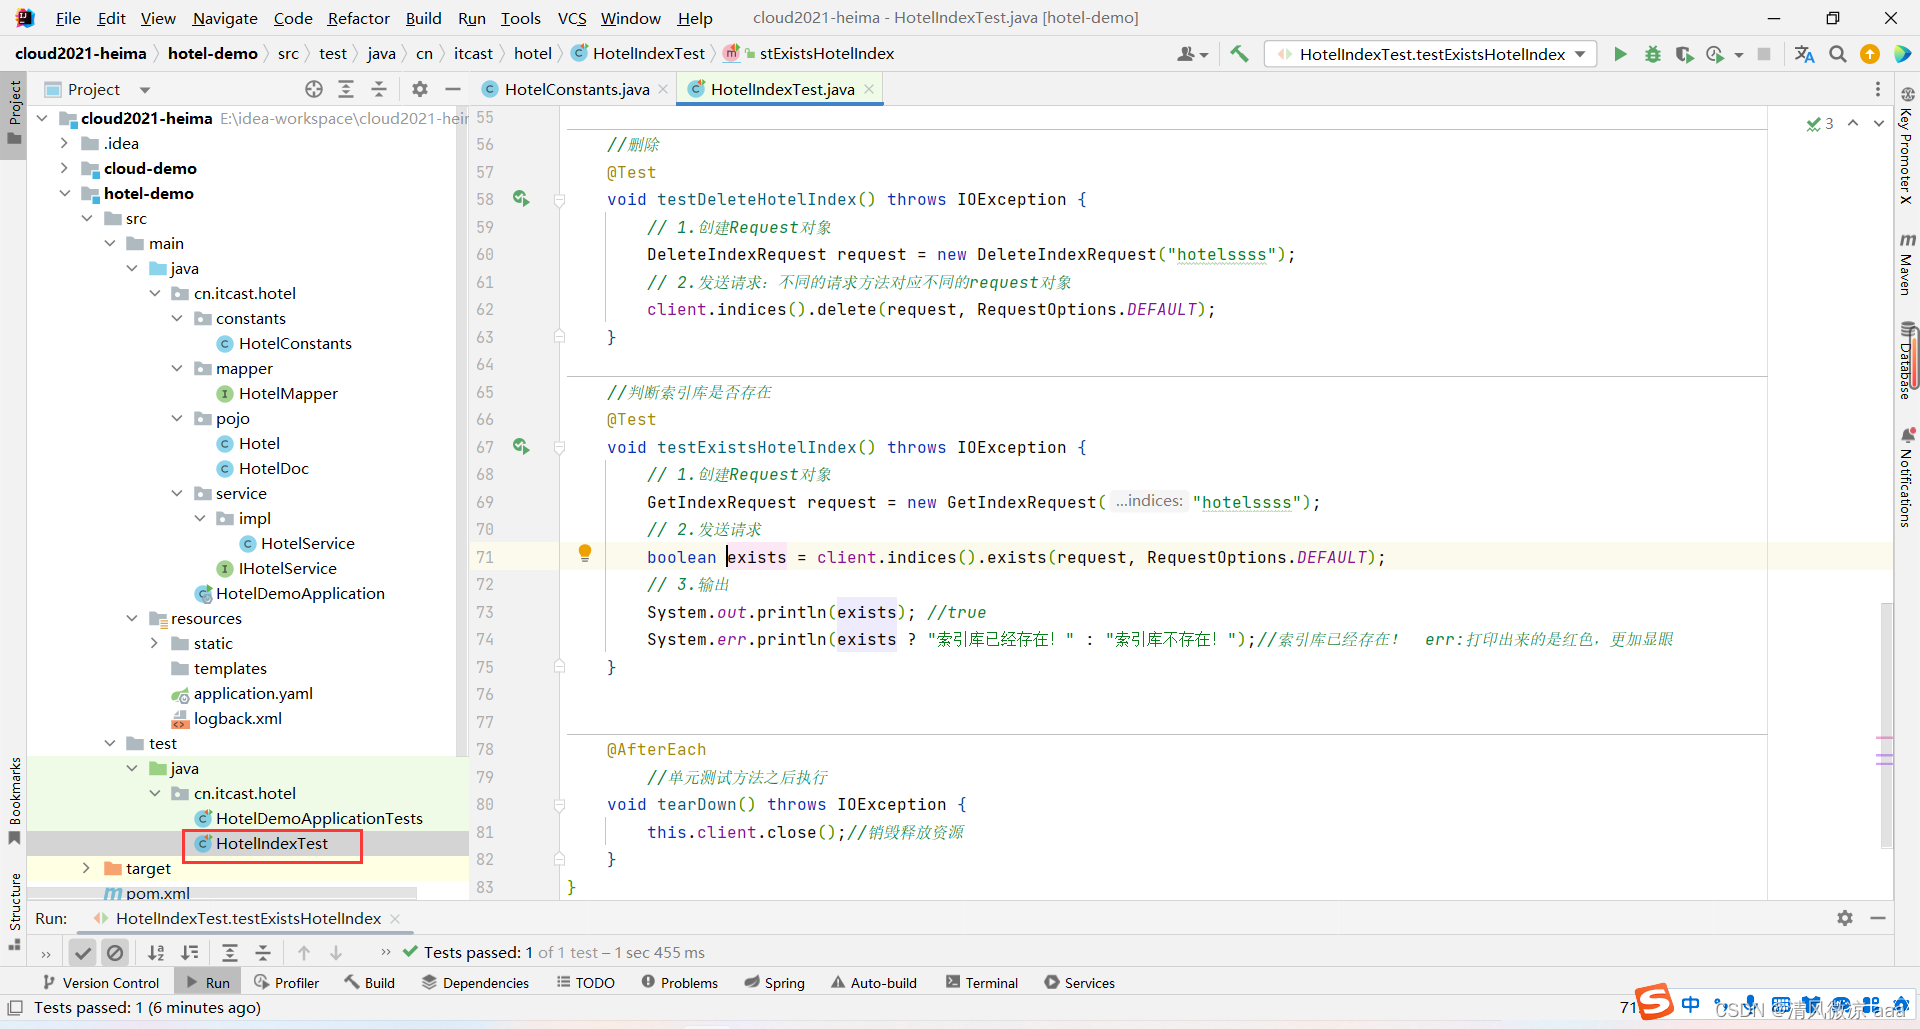Screen dimensions: 1920x1029
Task: Click breadcrumb HotelIndexTest in navigation bar
Action: click(638, 53)
